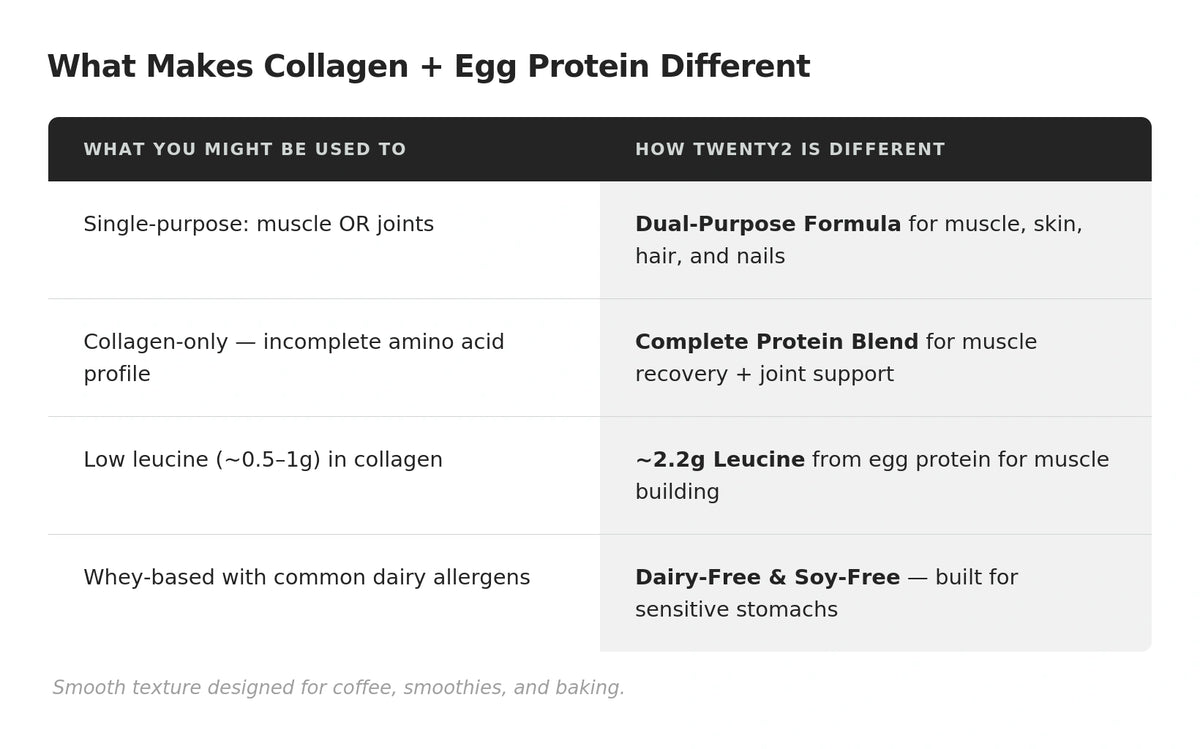Click the main heading about Collagen + Egg Protein
1200x749 pixels.
point(428,67)
